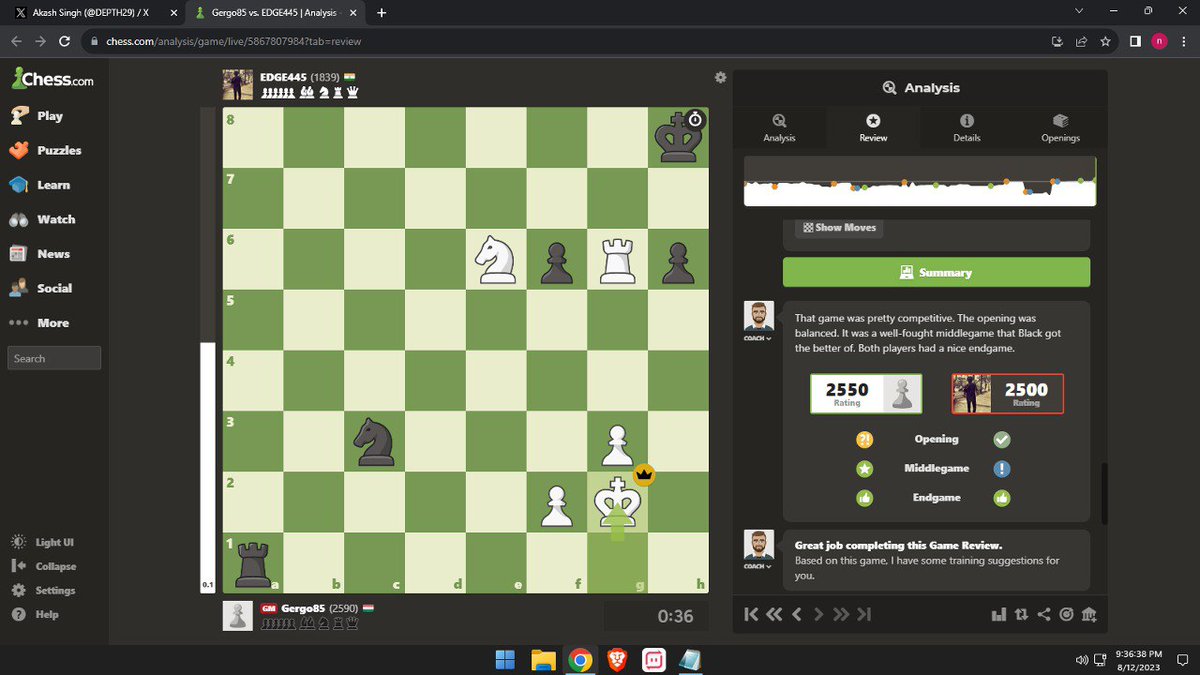The width and height of the screenshot is (1200, 675).
Task: Click the target practice icon
Action: tap(1066, 614)
